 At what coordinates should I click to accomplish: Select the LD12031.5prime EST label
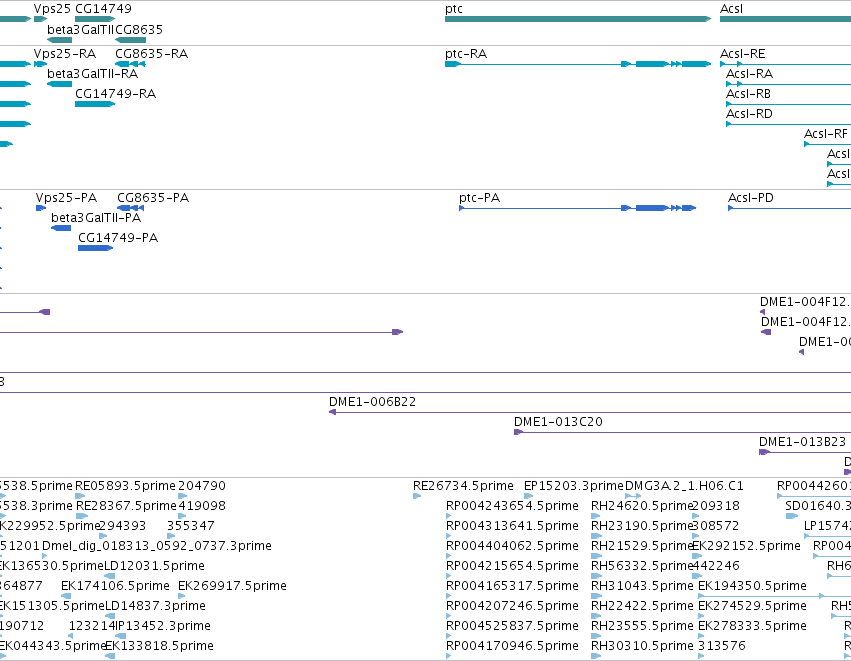click(155, 566)
